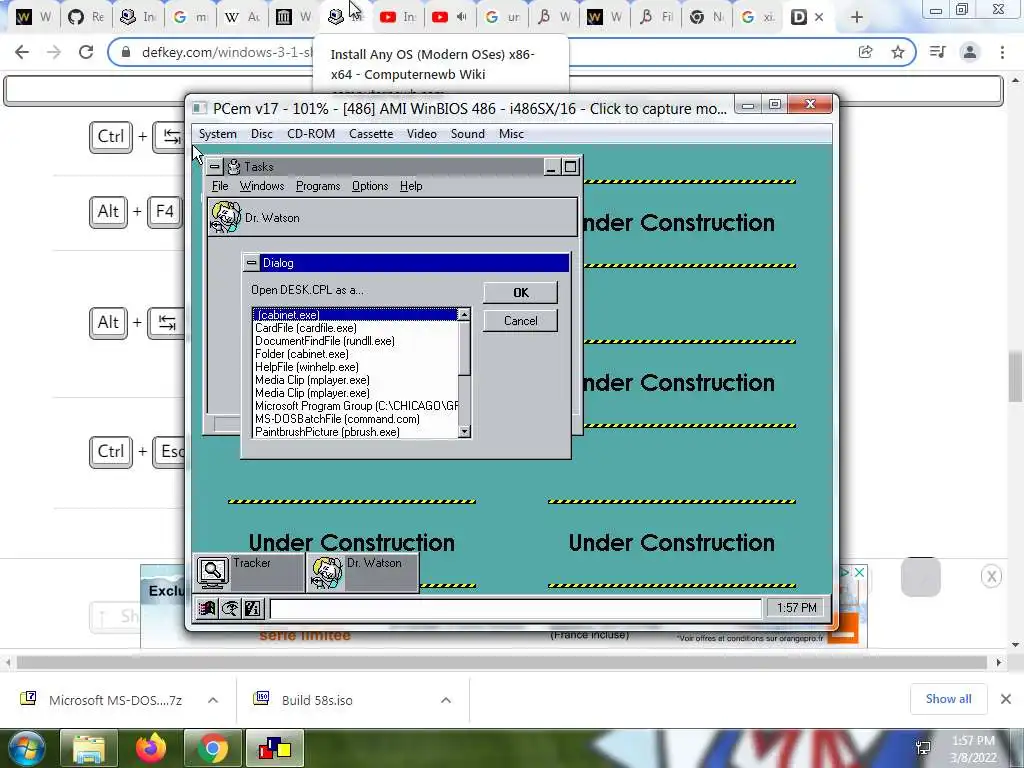Image resolution: width=1024 pixels, height=768 pixels.
Task: Select PaintbrushPicture (pbrush.exe) in the list
Action: click(355, 432)
